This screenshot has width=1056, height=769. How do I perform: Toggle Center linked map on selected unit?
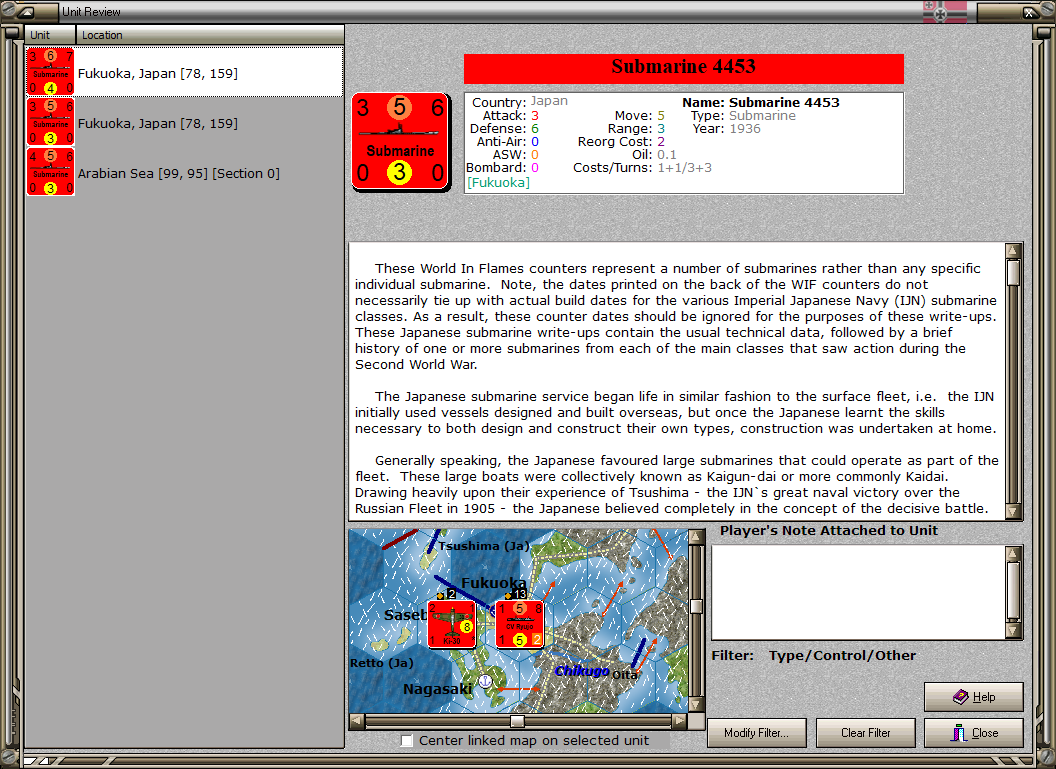point(407,741)
